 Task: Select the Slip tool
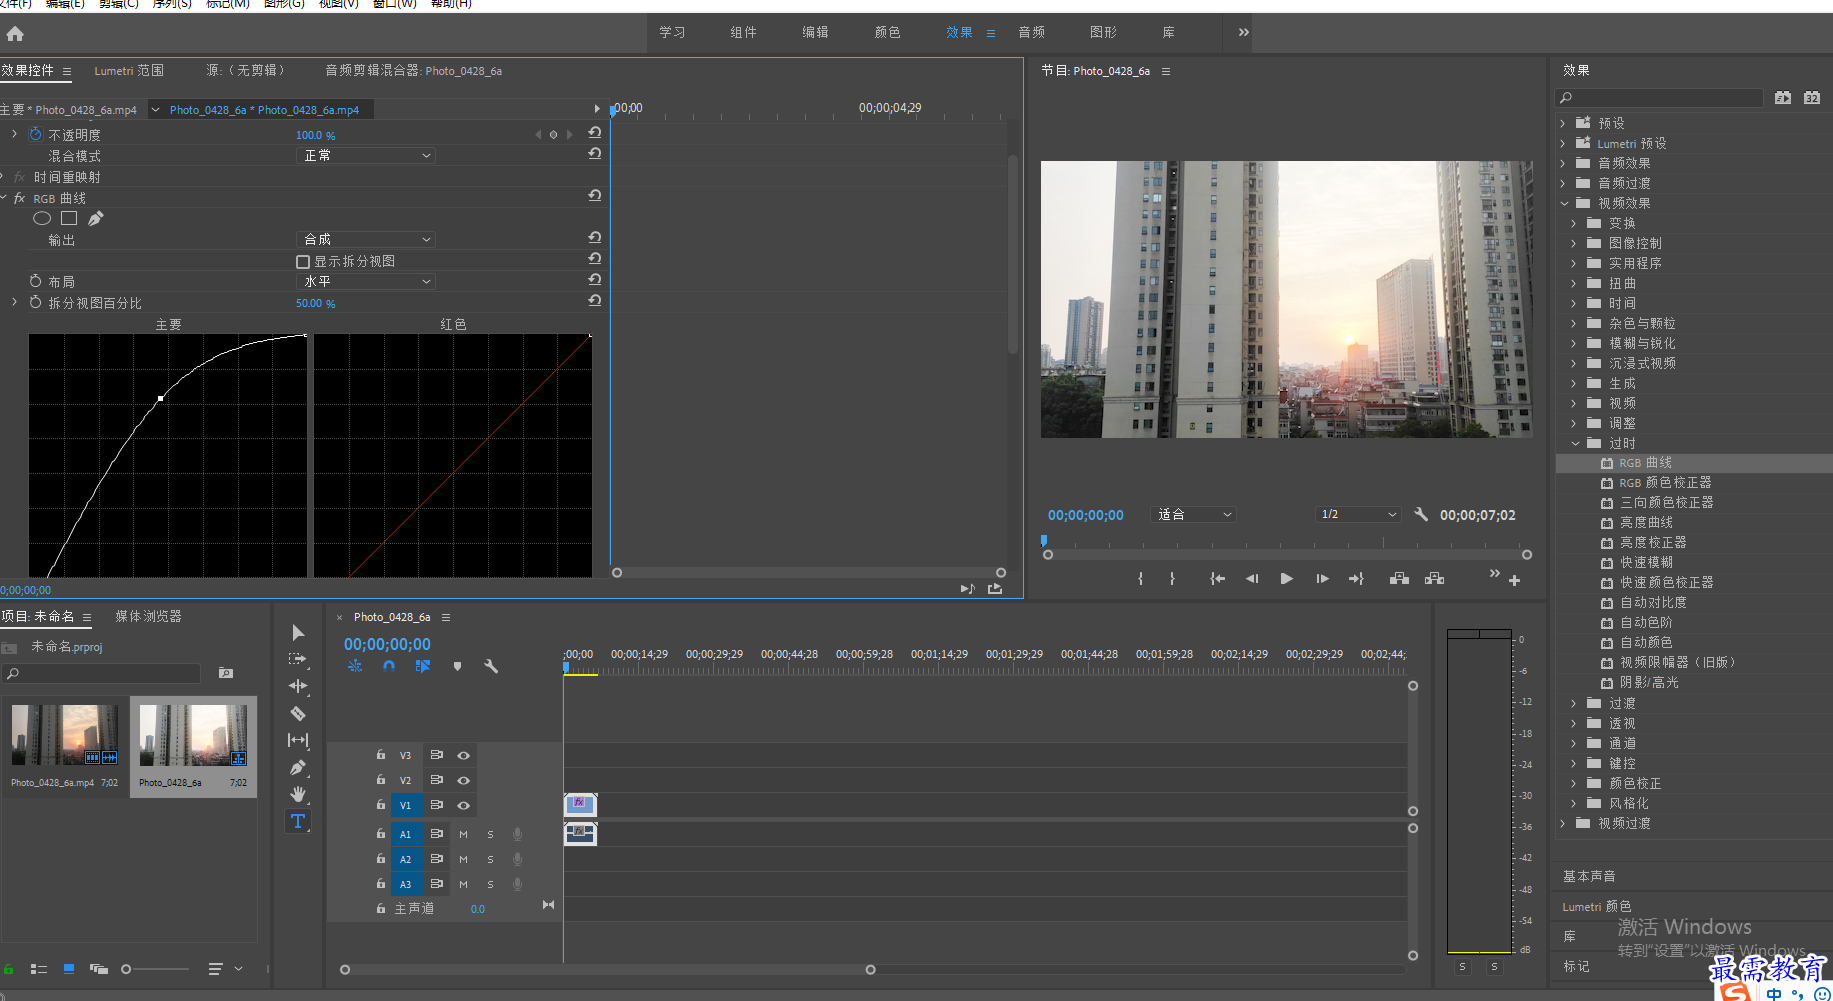[x=298, y=740]
